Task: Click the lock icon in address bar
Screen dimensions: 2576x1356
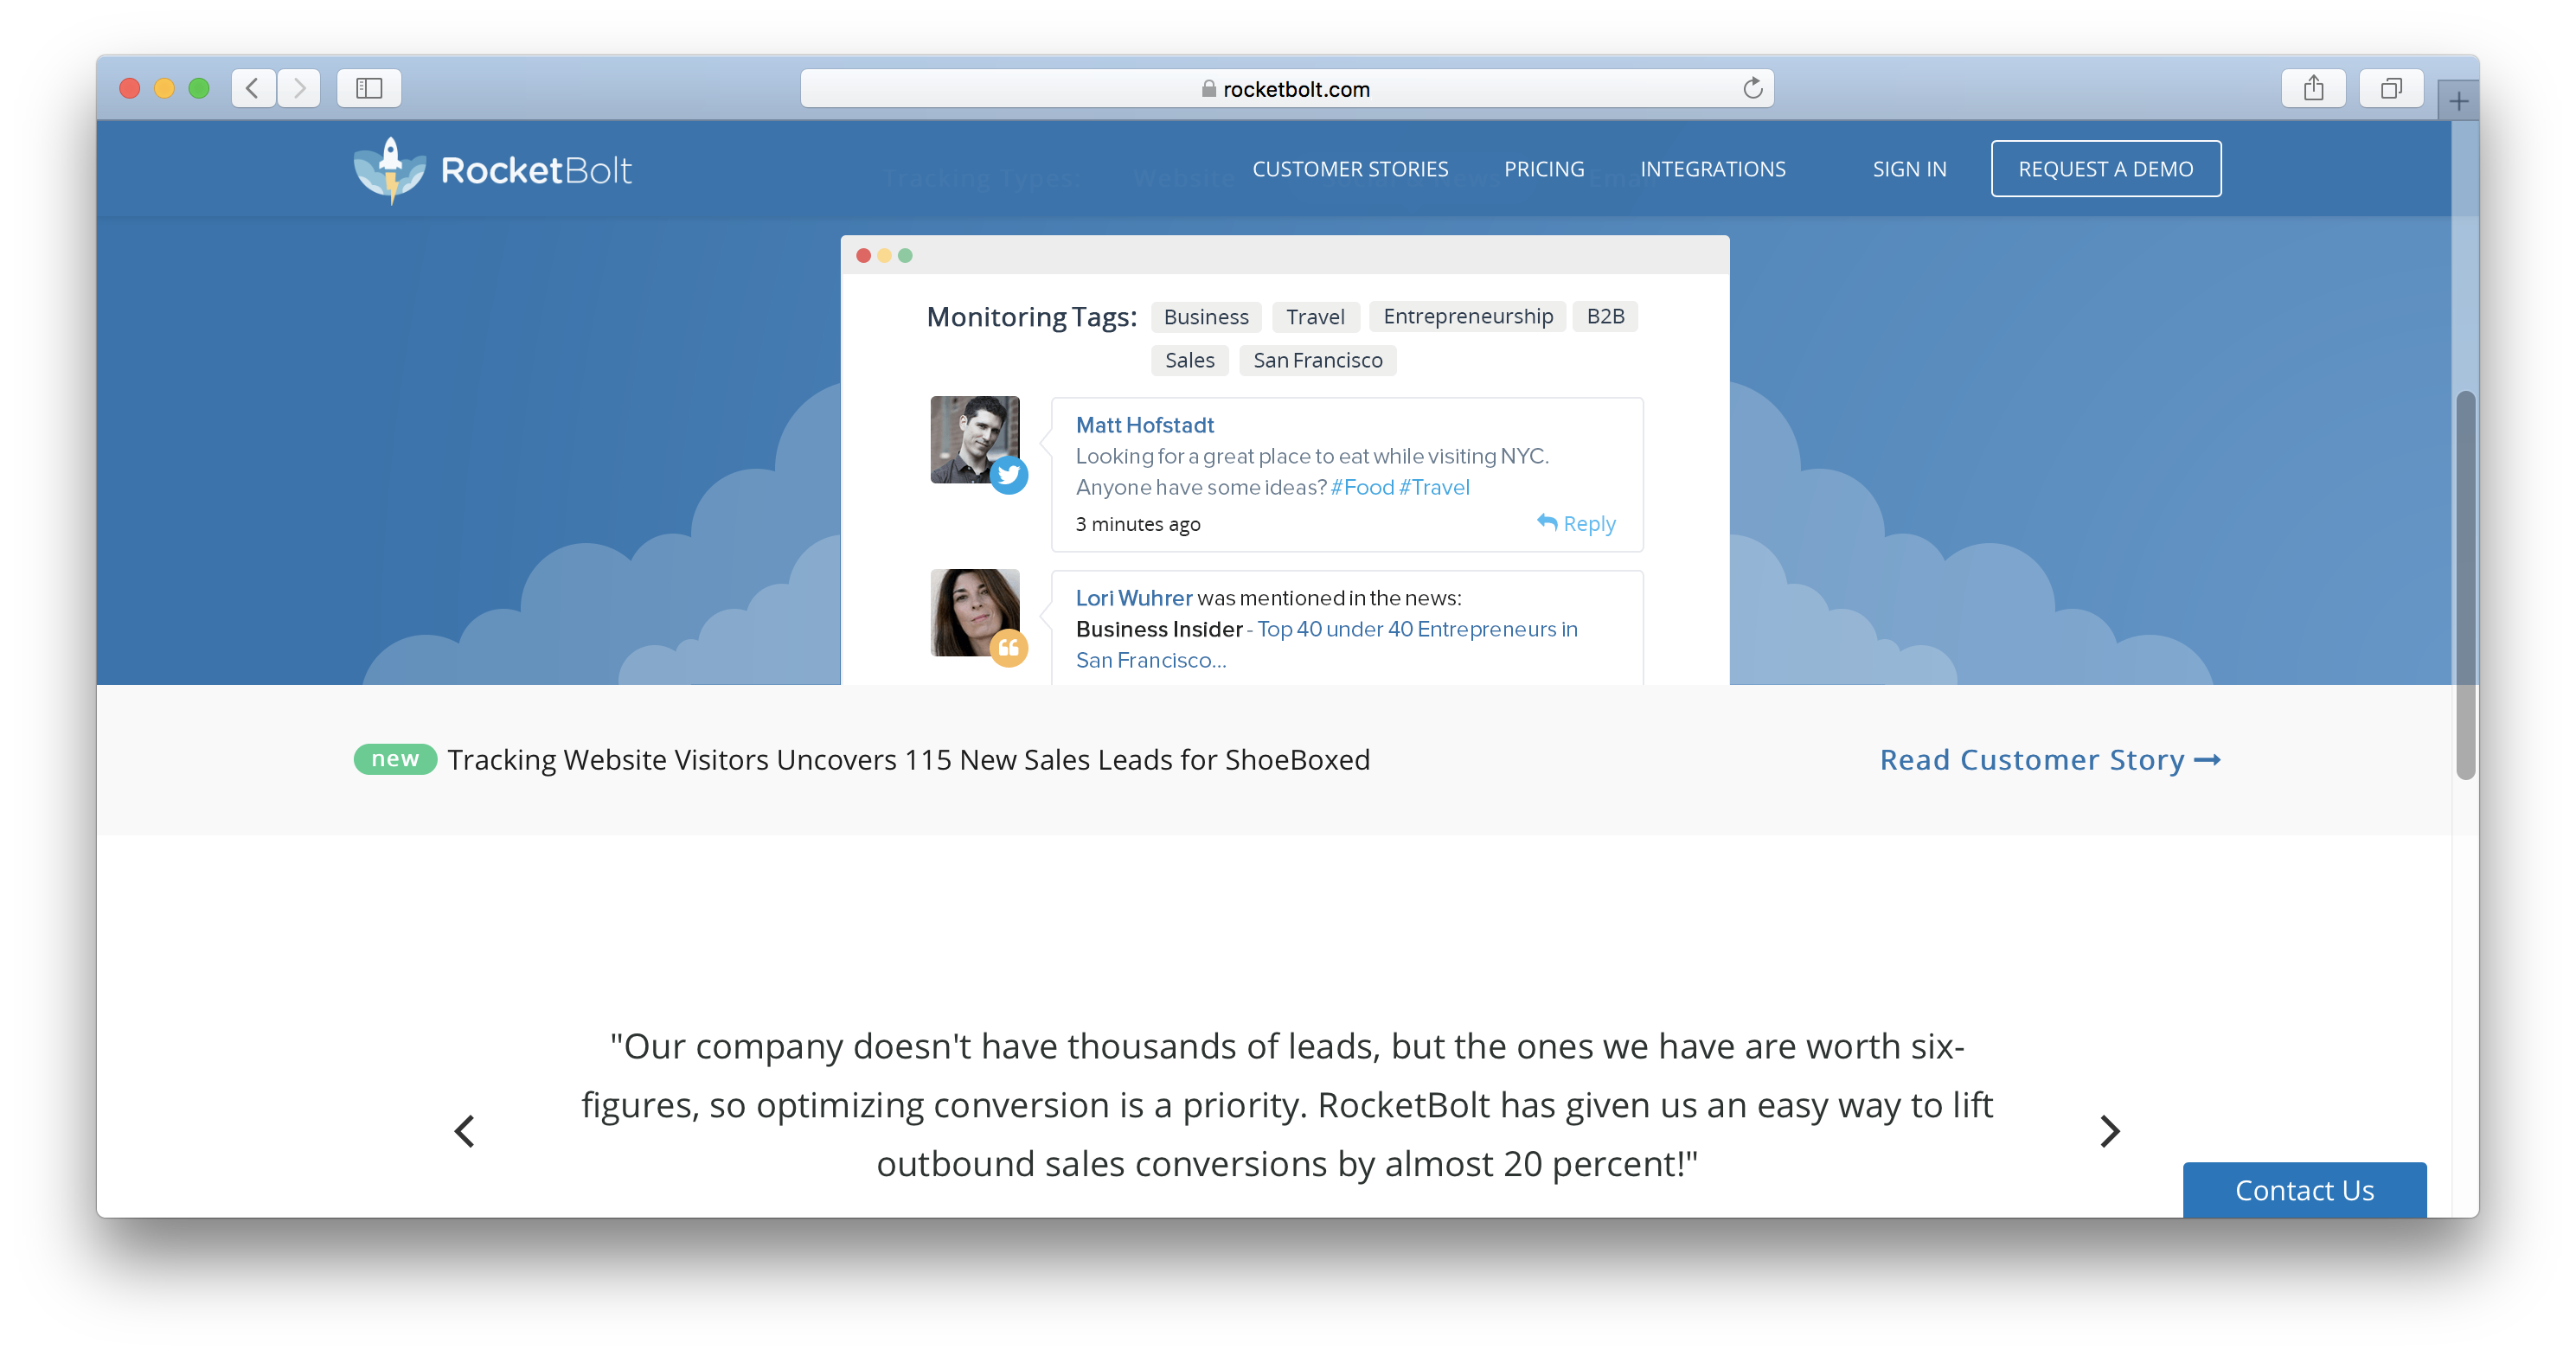Action: pos(1208,89)
